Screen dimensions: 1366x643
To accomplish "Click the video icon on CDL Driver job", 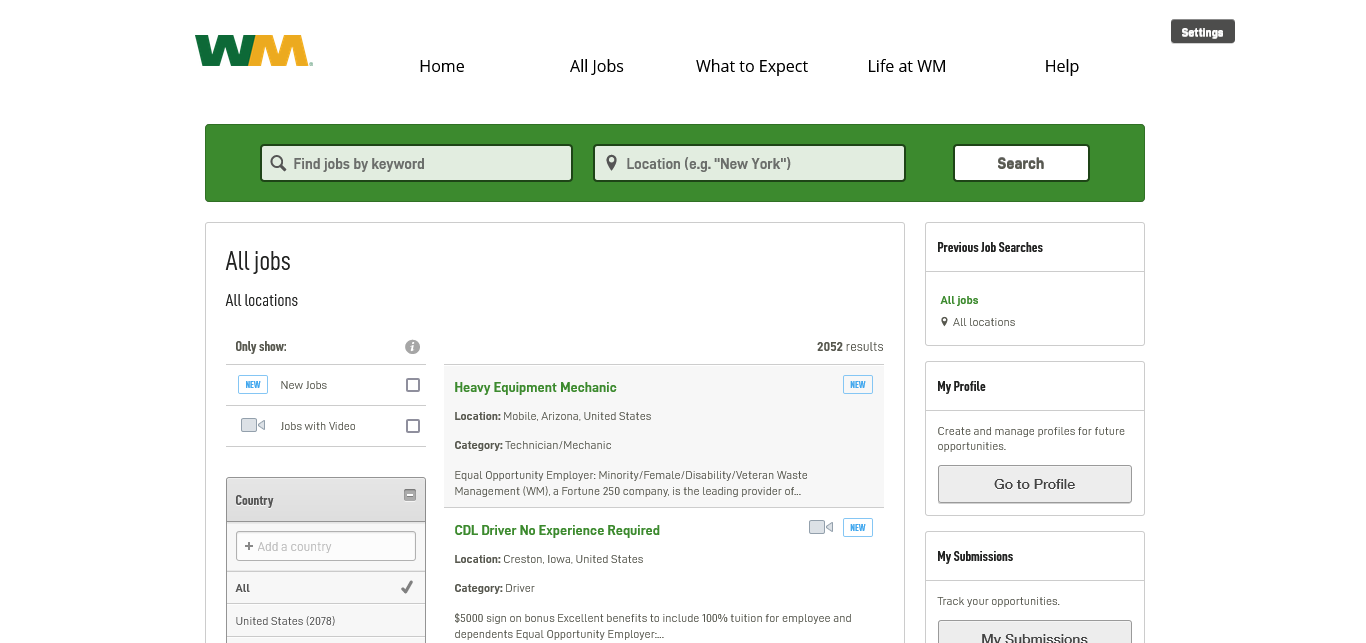I will tap(820, 527).
